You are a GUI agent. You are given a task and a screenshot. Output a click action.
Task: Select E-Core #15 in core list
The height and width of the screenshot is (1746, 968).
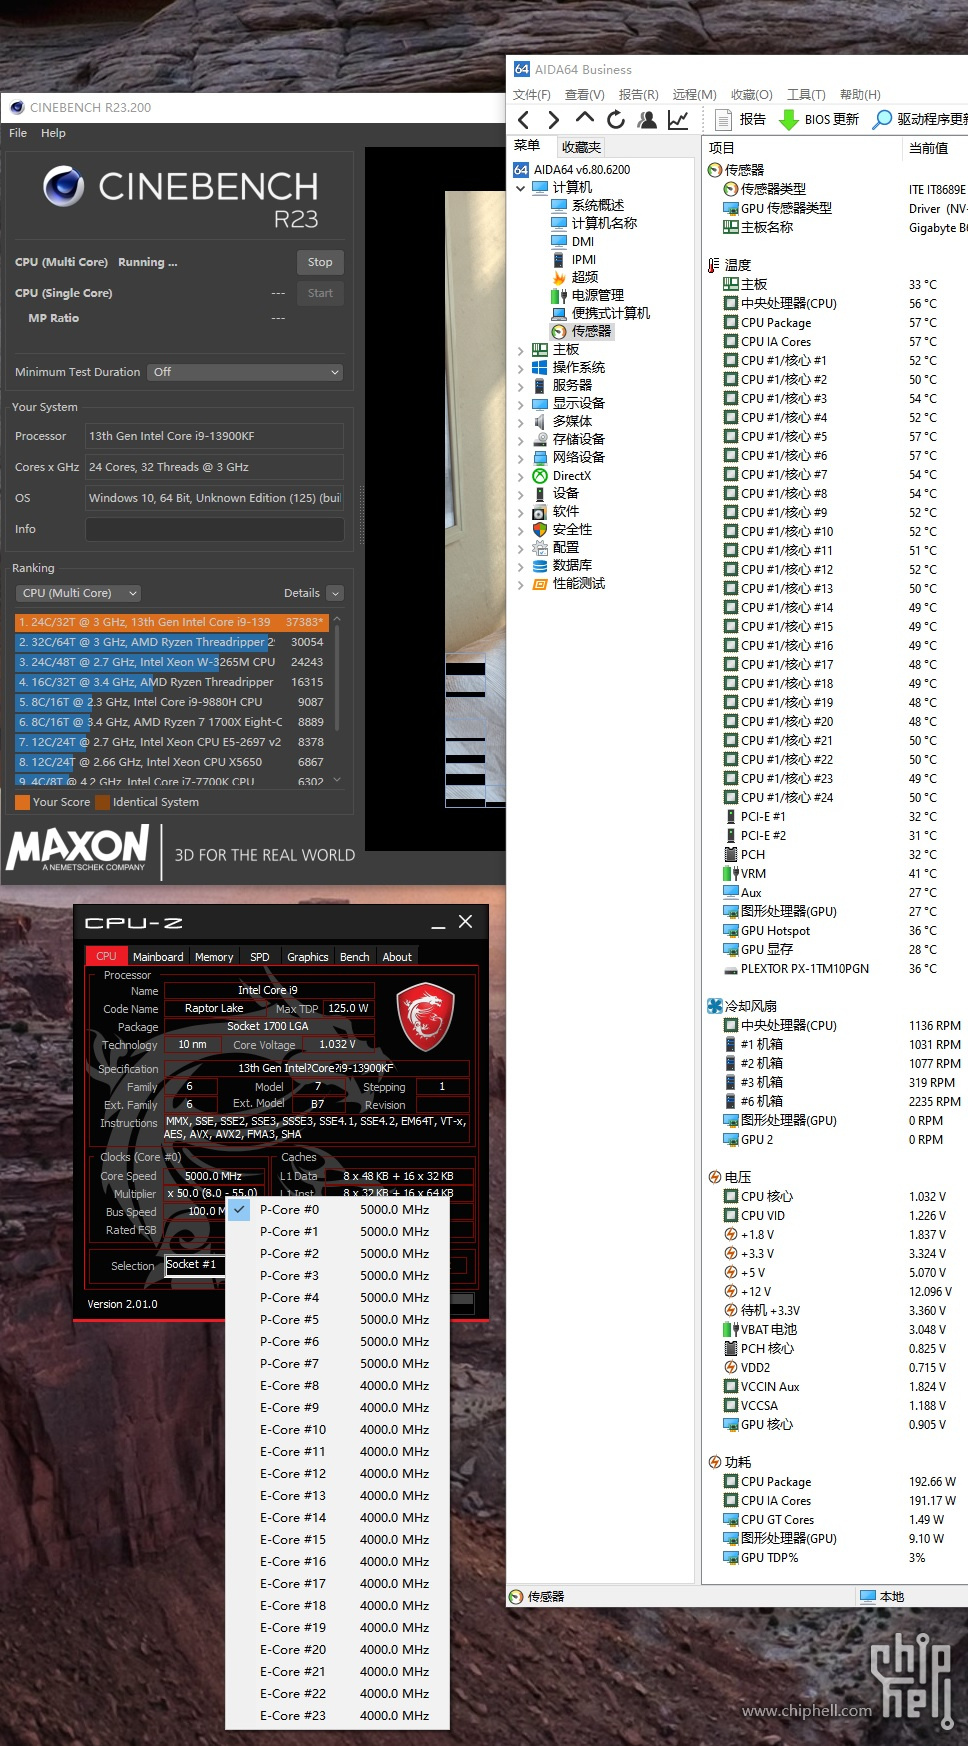pyautogui.click(x=338, y=1539)
